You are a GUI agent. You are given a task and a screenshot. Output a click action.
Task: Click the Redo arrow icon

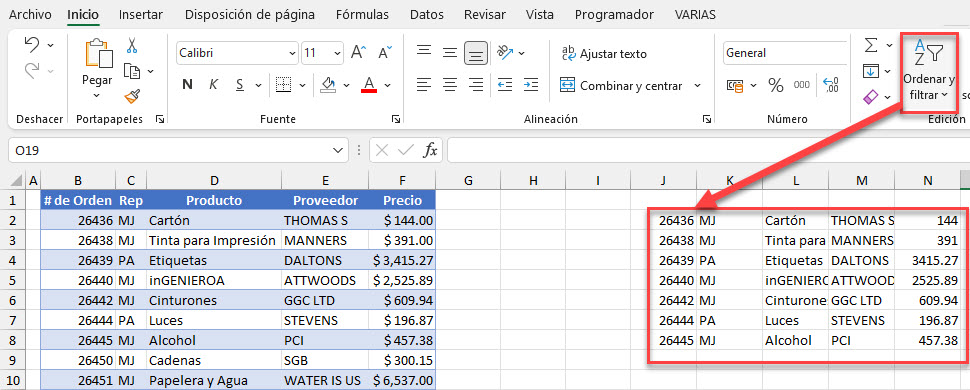32,71
